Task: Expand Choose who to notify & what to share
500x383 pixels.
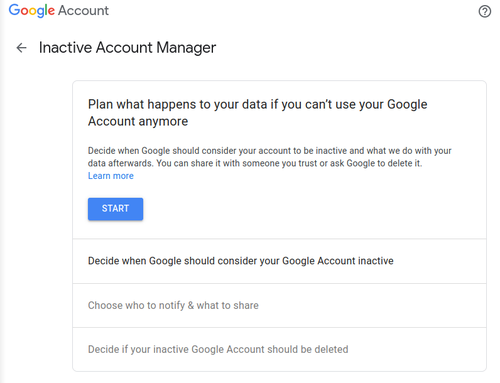Action: tap(279, 306)
